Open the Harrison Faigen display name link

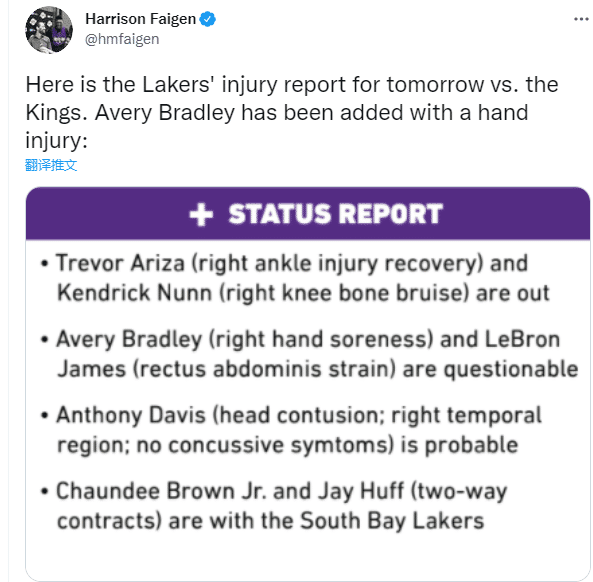(140, 19)
